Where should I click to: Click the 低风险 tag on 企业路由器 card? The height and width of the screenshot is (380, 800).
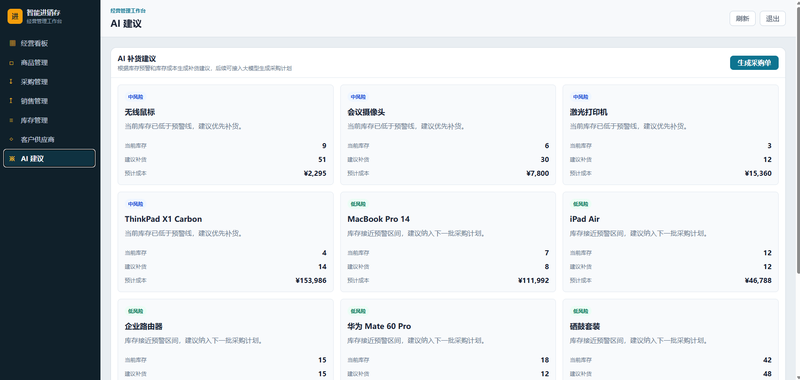coord(136,311)
